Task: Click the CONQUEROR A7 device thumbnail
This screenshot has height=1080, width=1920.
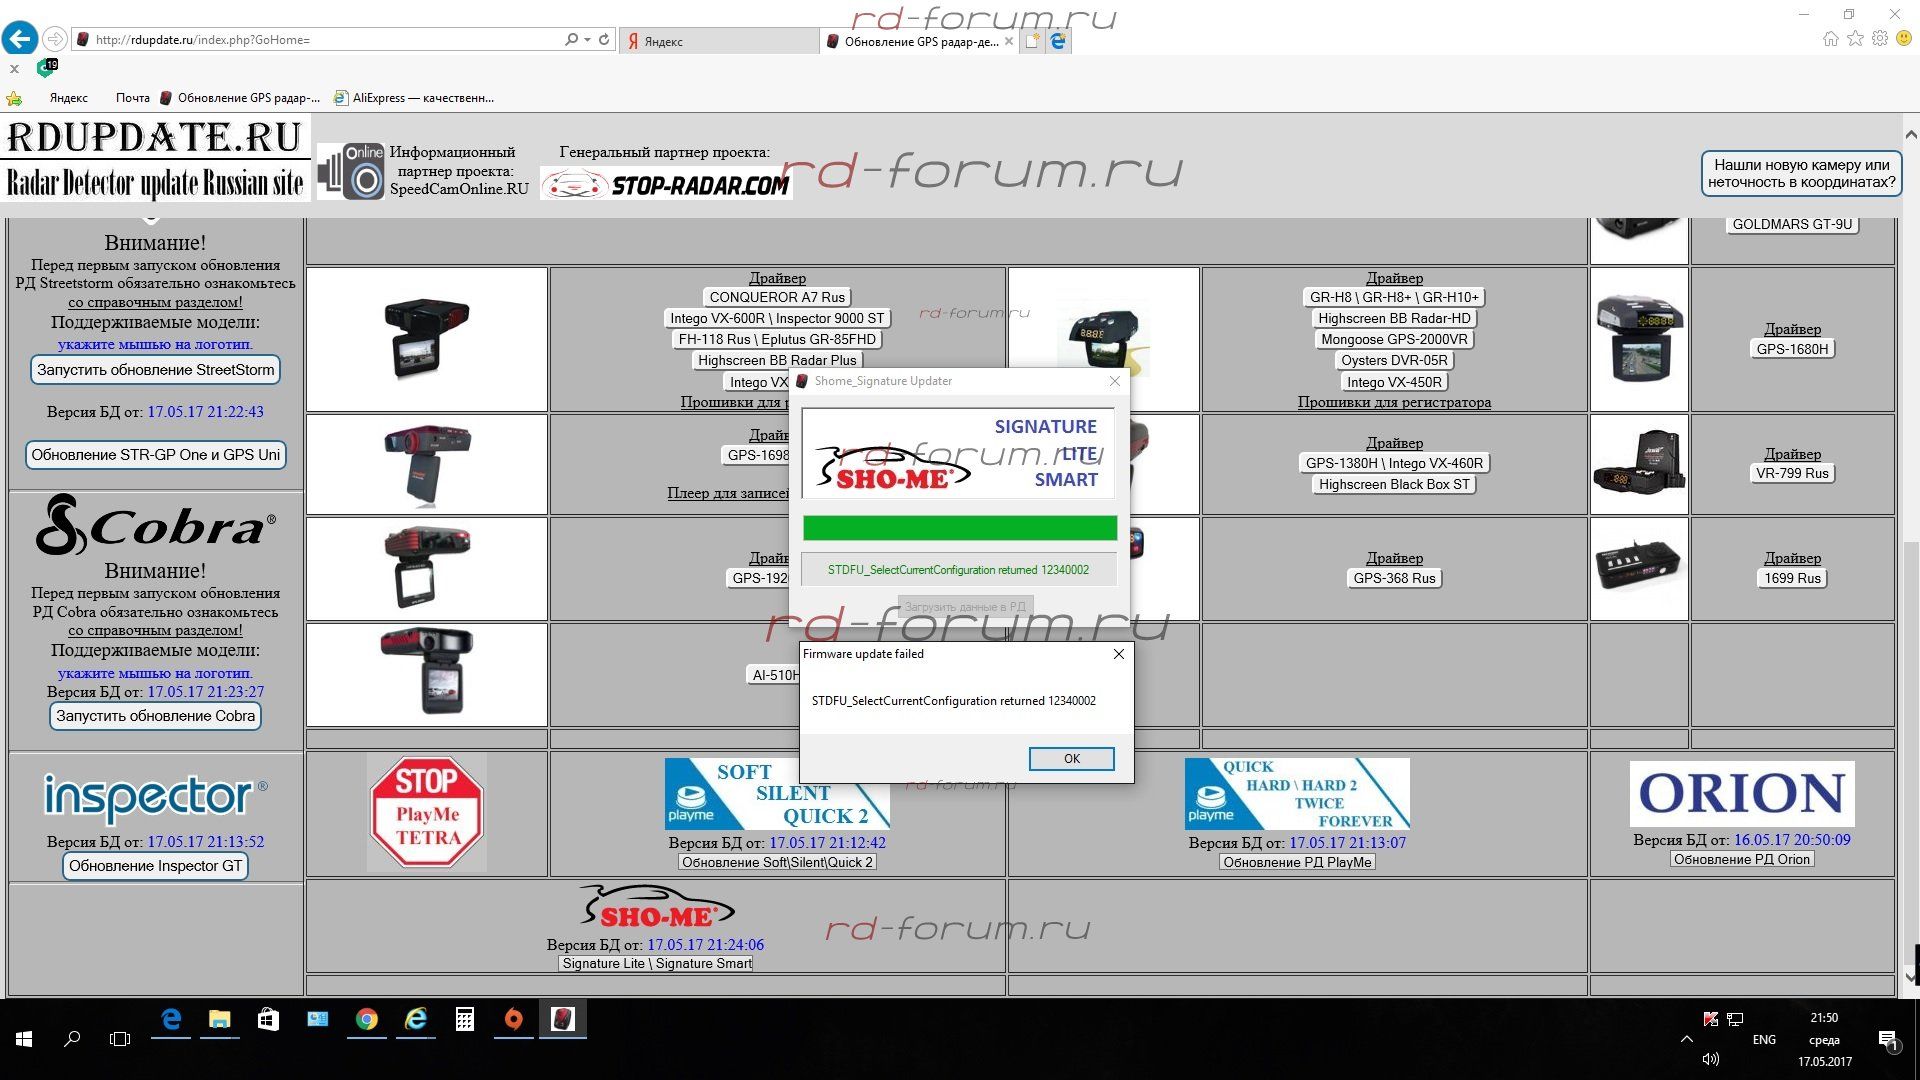Action: click(427, 338)
